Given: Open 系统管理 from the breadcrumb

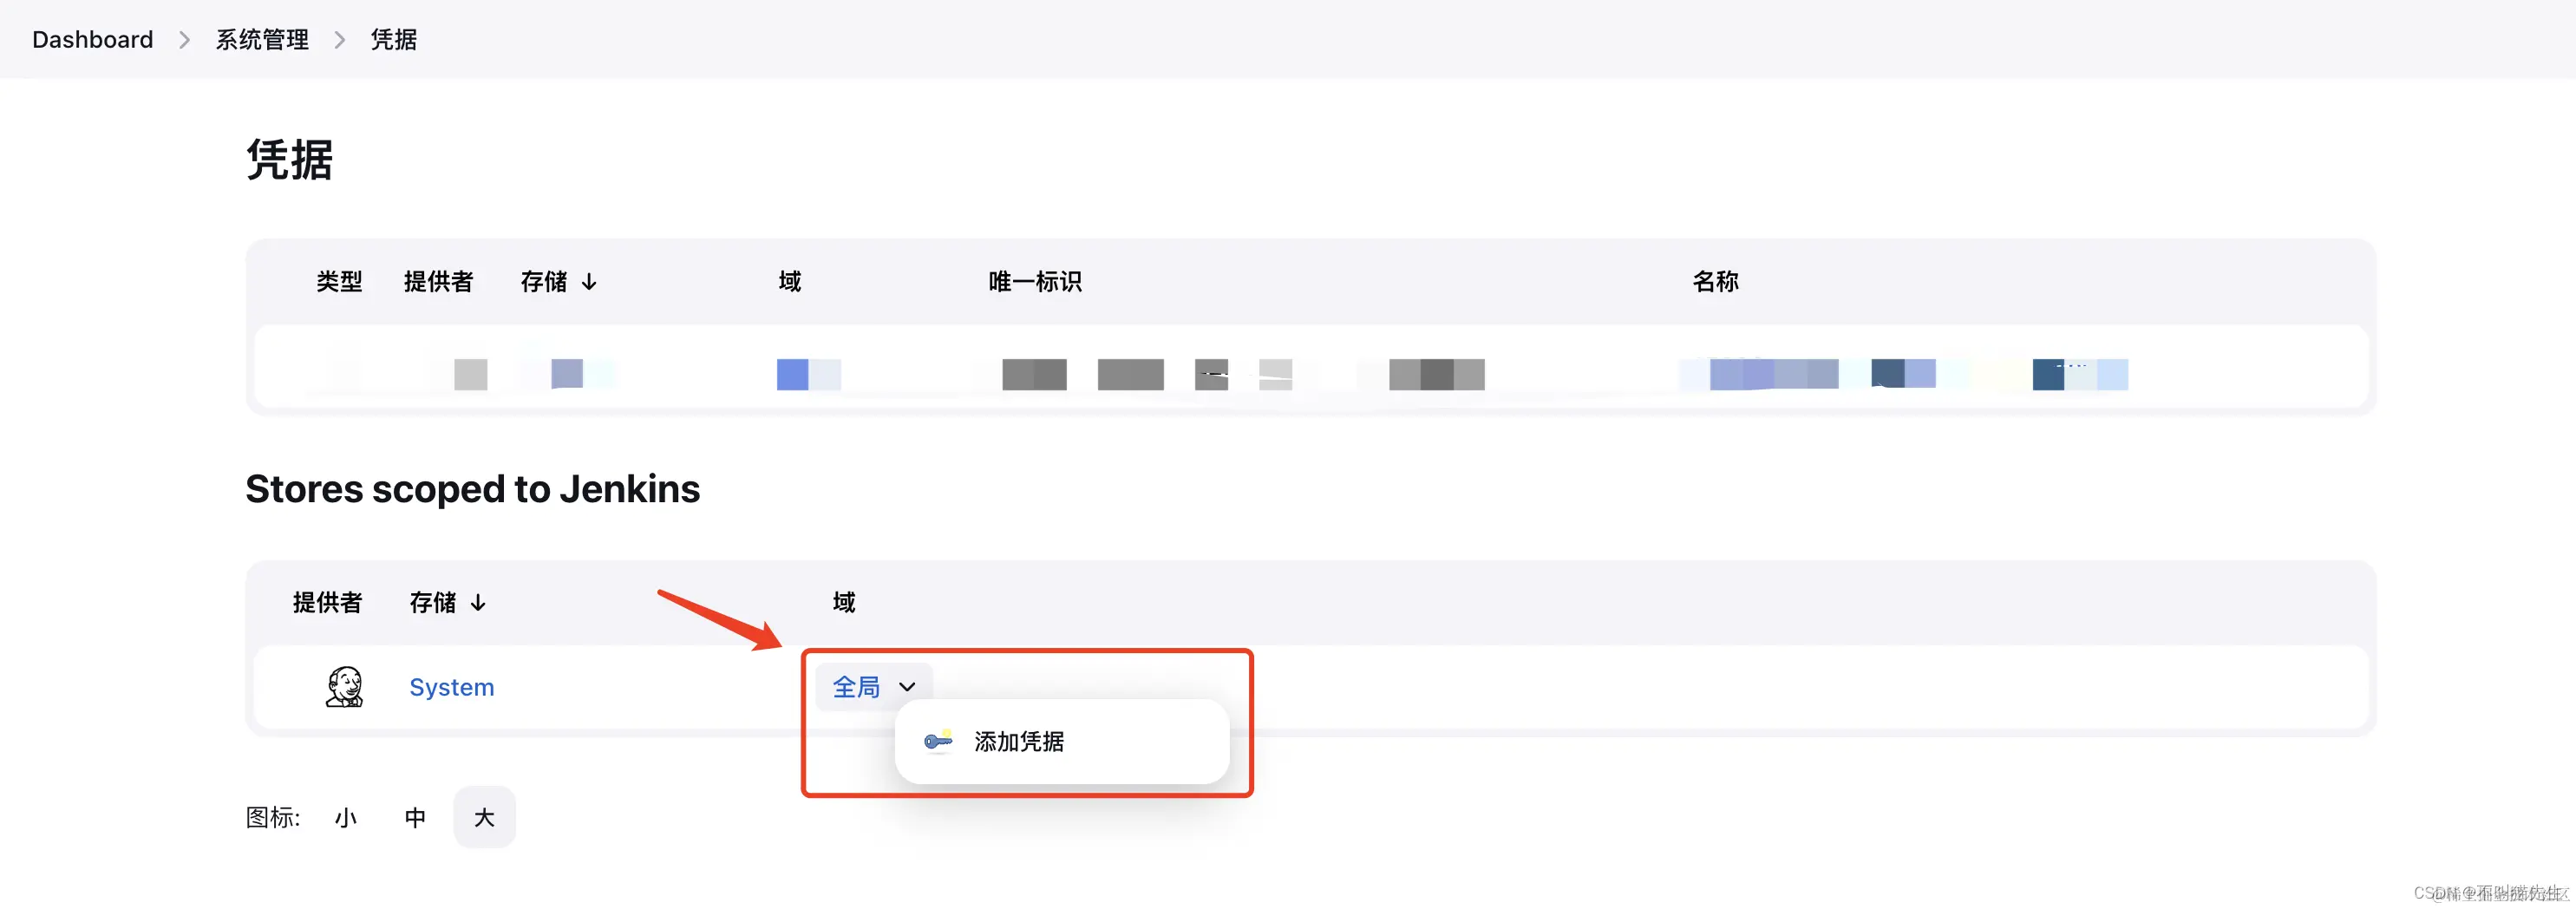Looking at the screenshot, I should pyautogui.click(x=261, y=39).
